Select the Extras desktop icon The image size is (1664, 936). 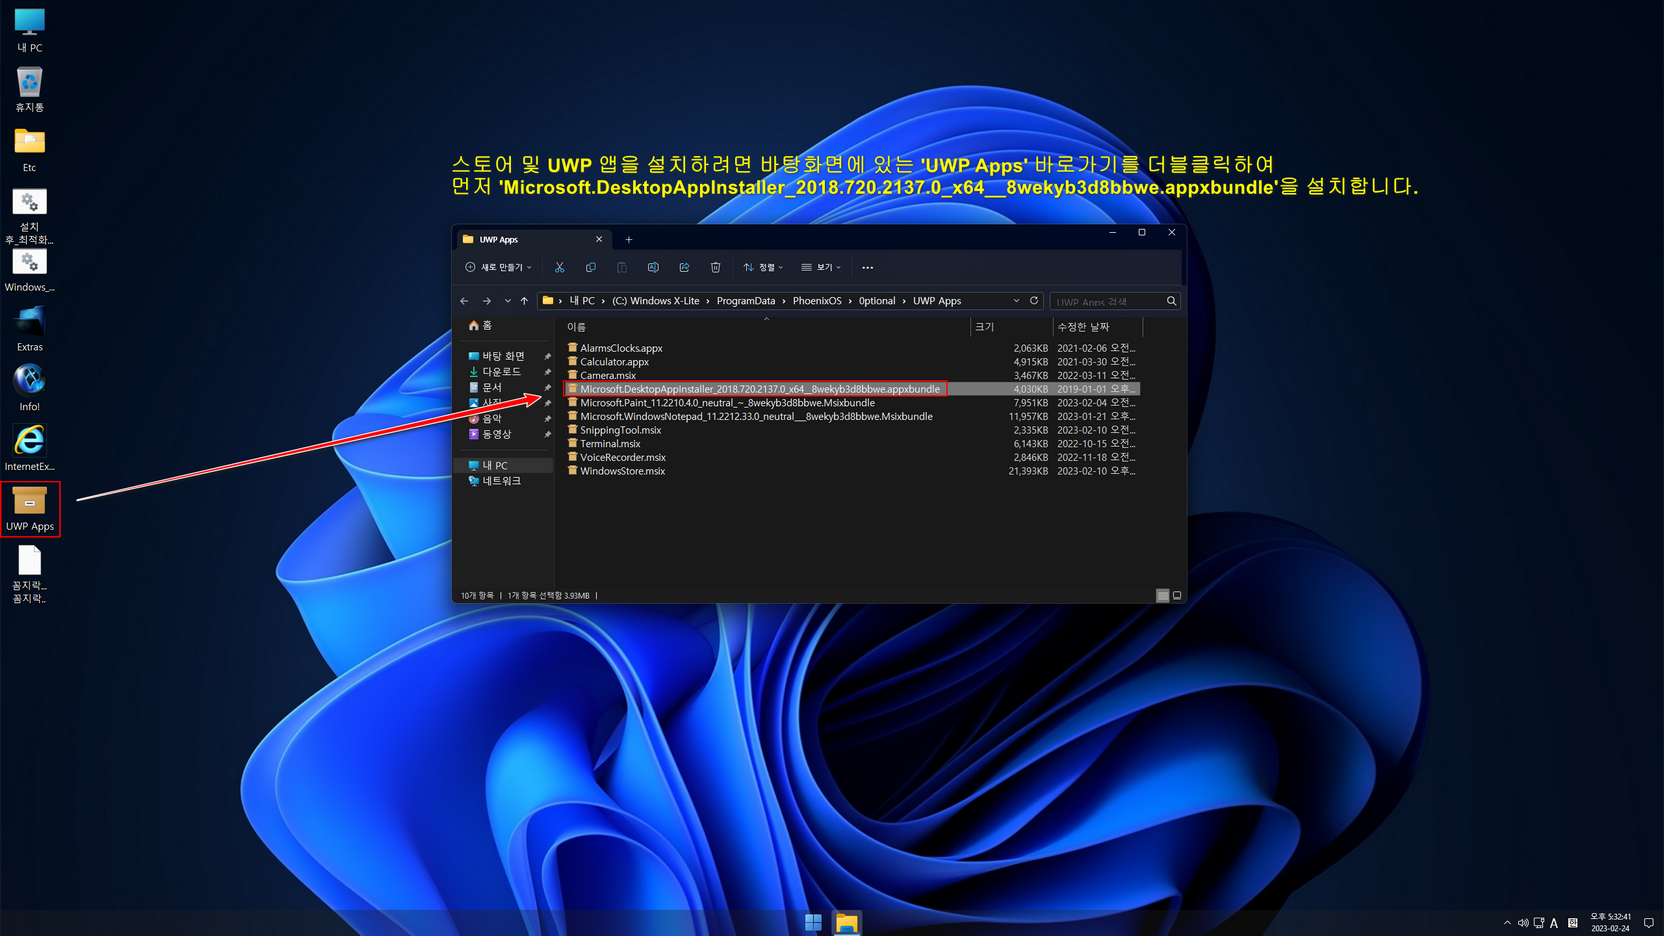point(29,329)
